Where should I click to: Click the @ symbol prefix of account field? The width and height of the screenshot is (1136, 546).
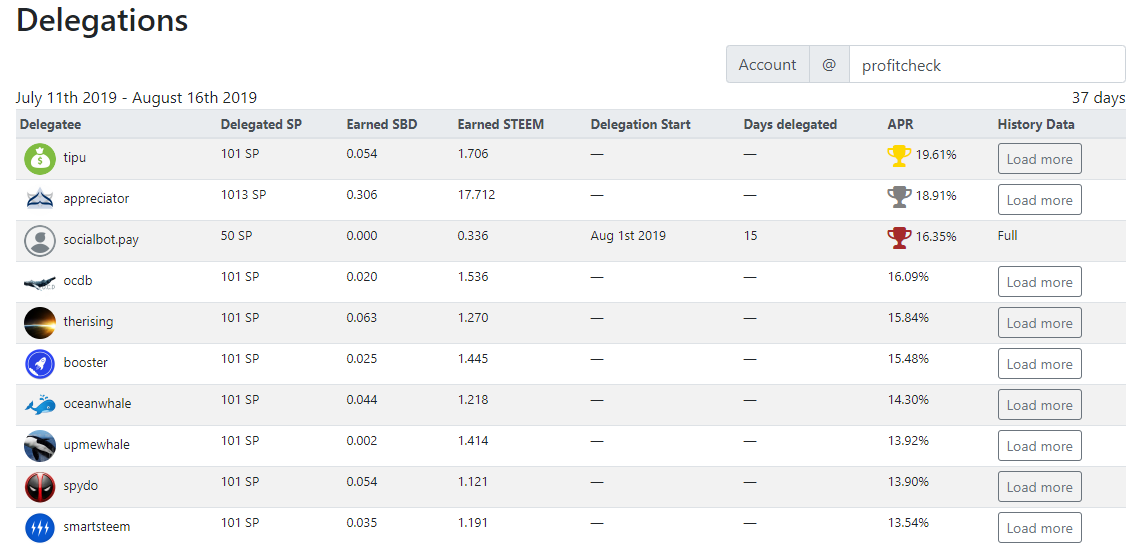pyautogui.click(x=829, y=64)
